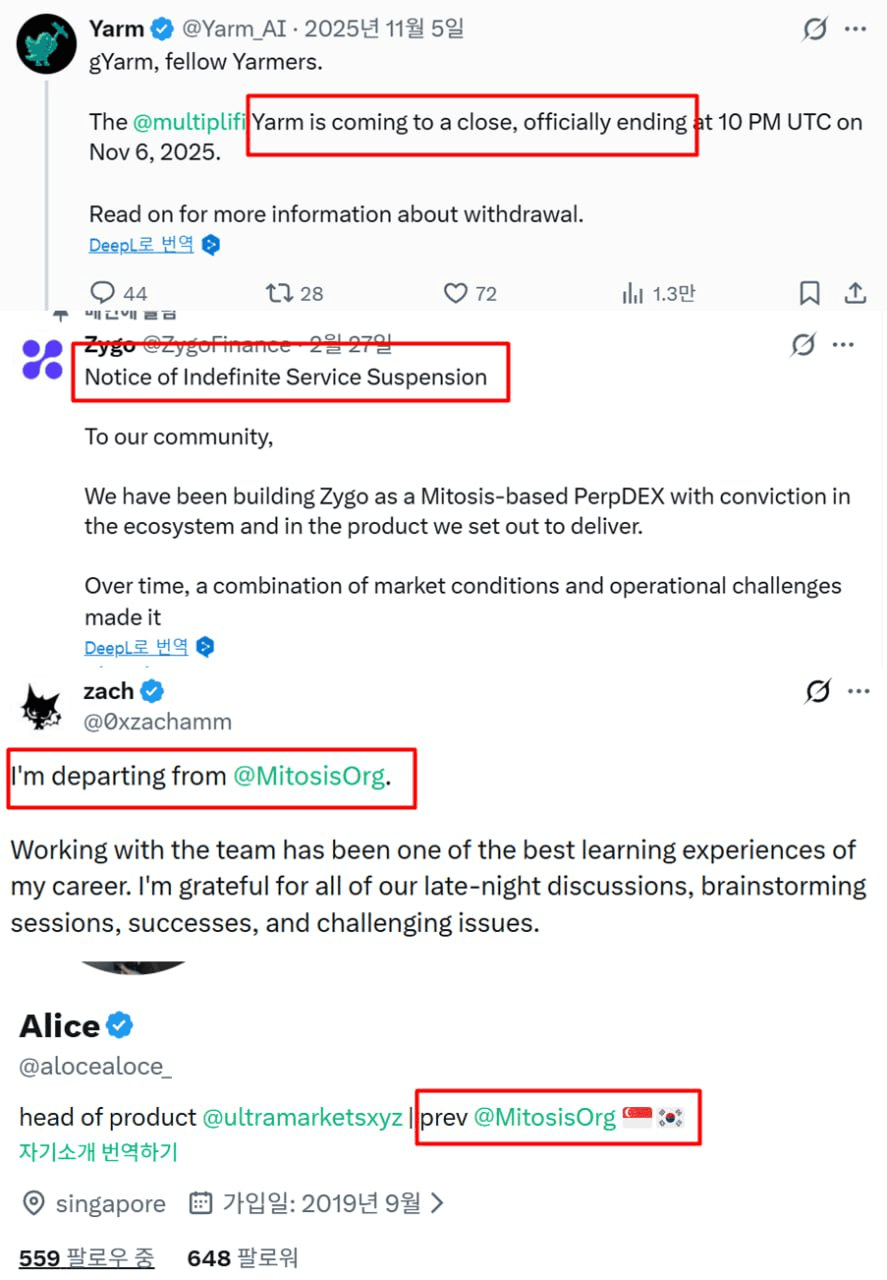
Task: Open more options on Yarm's post
Action: tap(855, 29)
